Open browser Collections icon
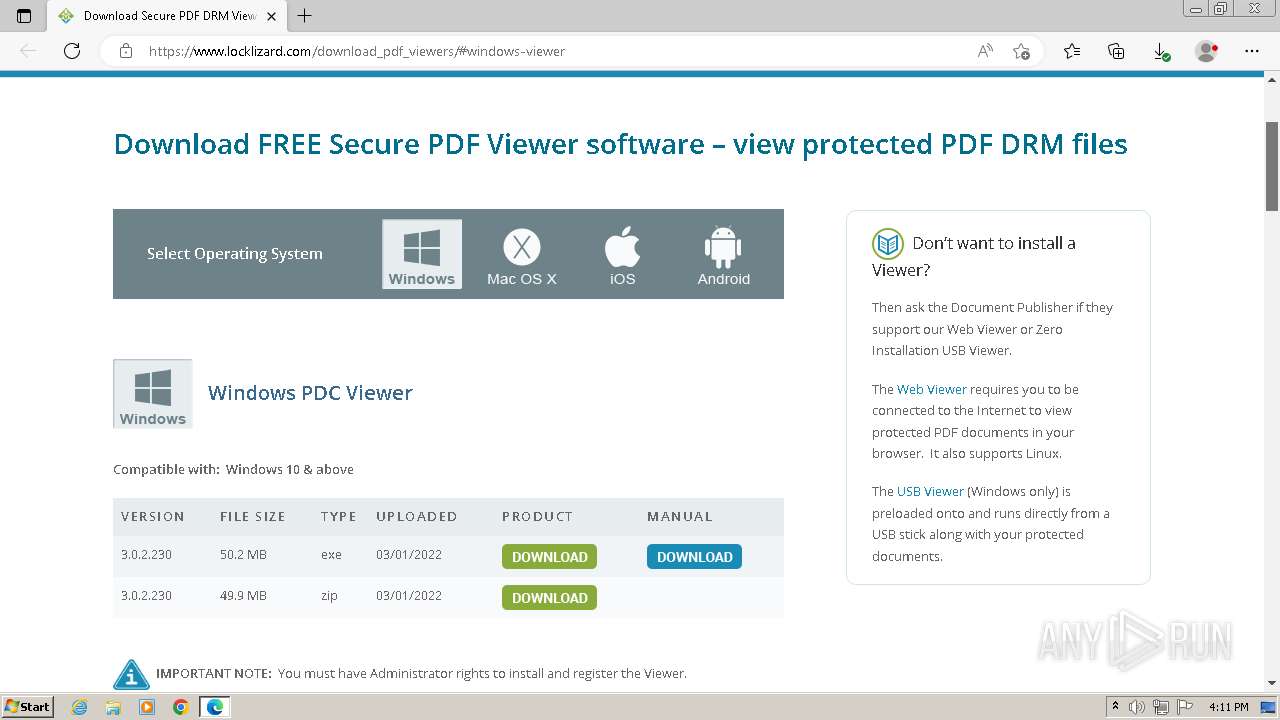Screen dimensions: 1280x720 click(1116, 51)
